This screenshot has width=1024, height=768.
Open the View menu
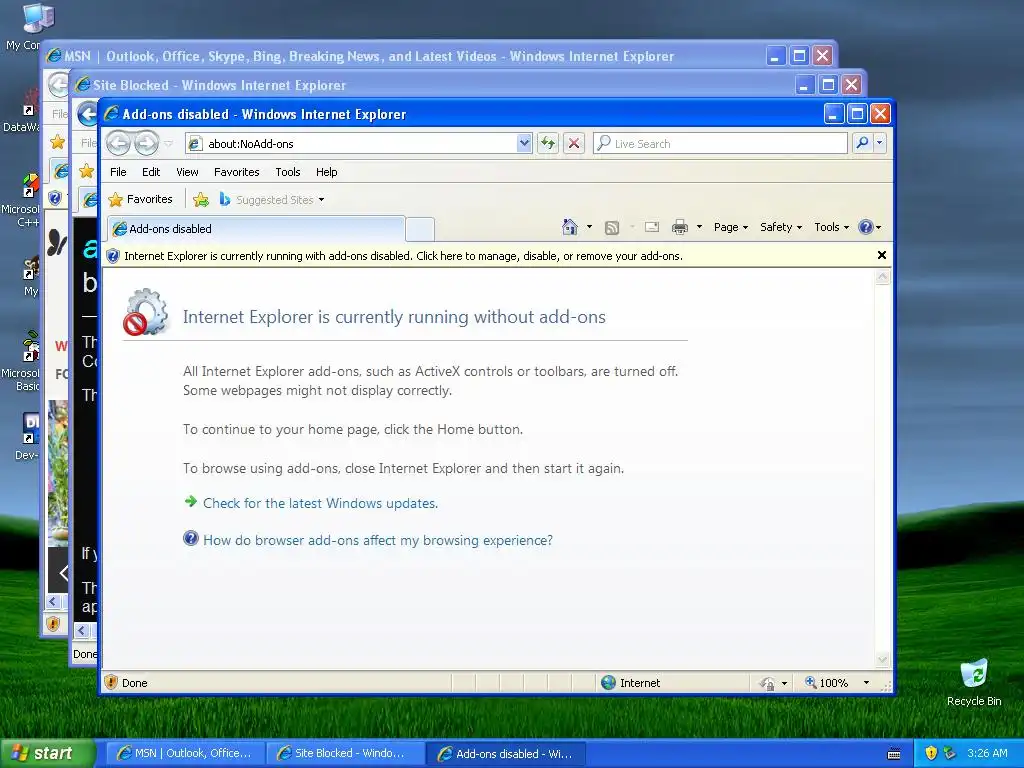(187, 172)
